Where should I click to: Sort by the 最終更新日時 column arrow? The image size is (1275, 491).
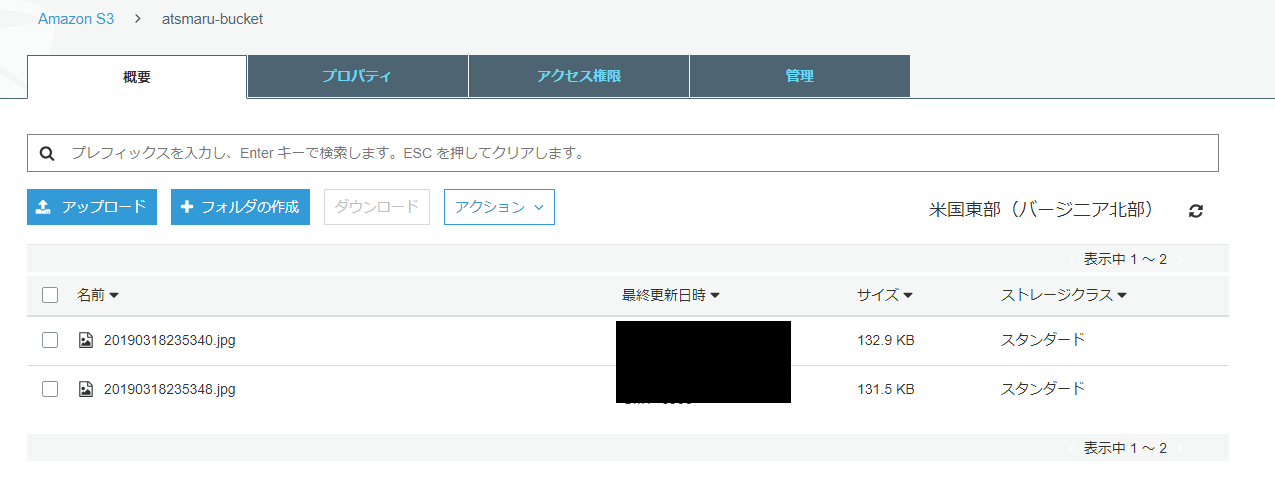[x=716, y=296]
